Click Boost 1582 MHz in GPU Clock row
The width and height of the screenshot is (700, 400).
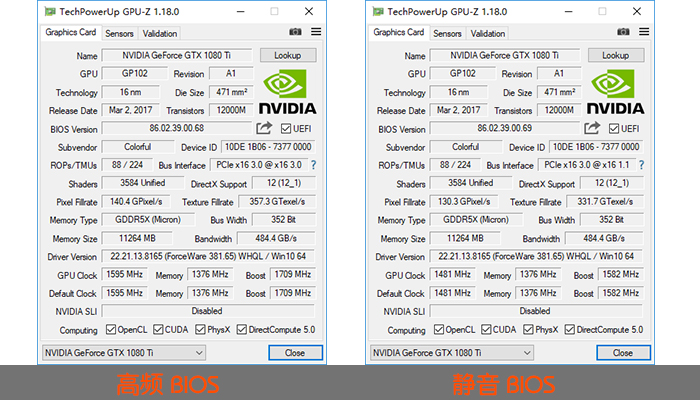[621, 275]
